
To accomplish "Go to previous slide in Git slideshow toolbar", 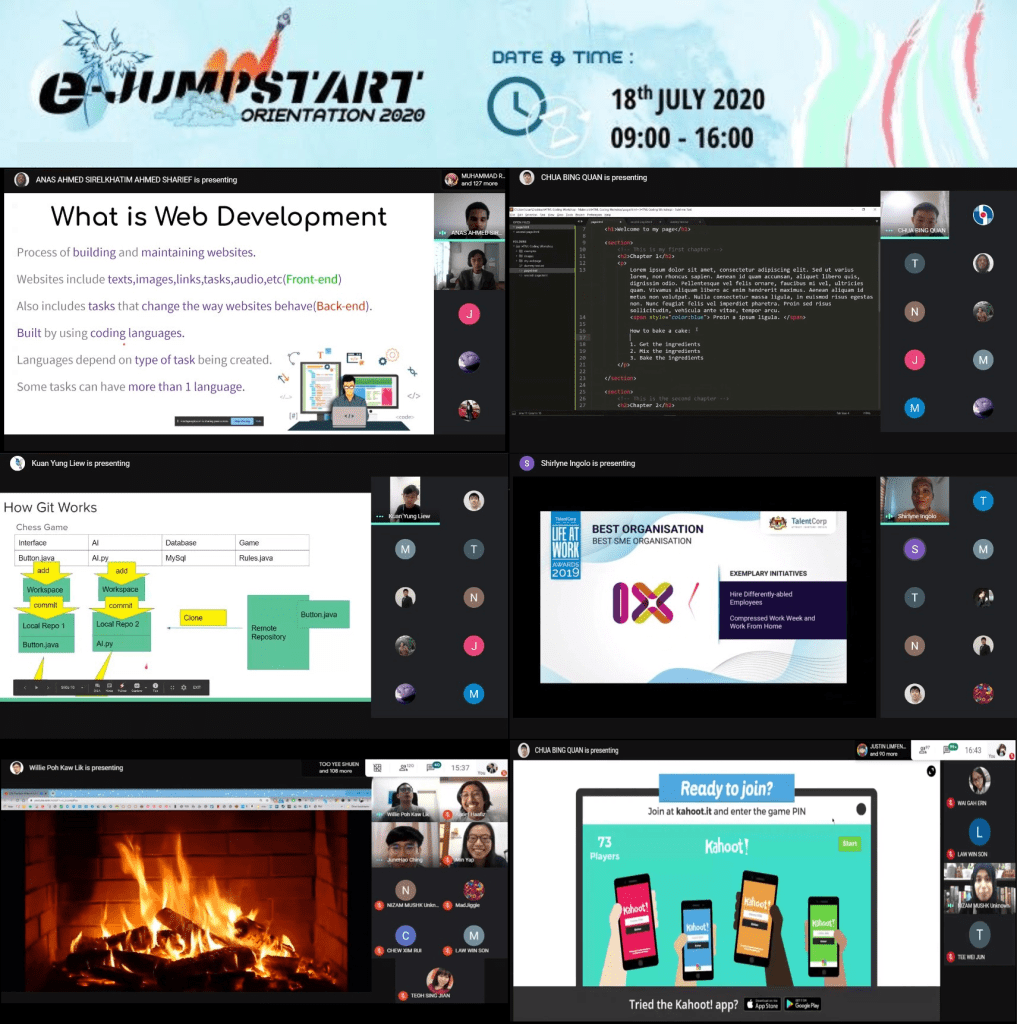I will click(25, 687).
